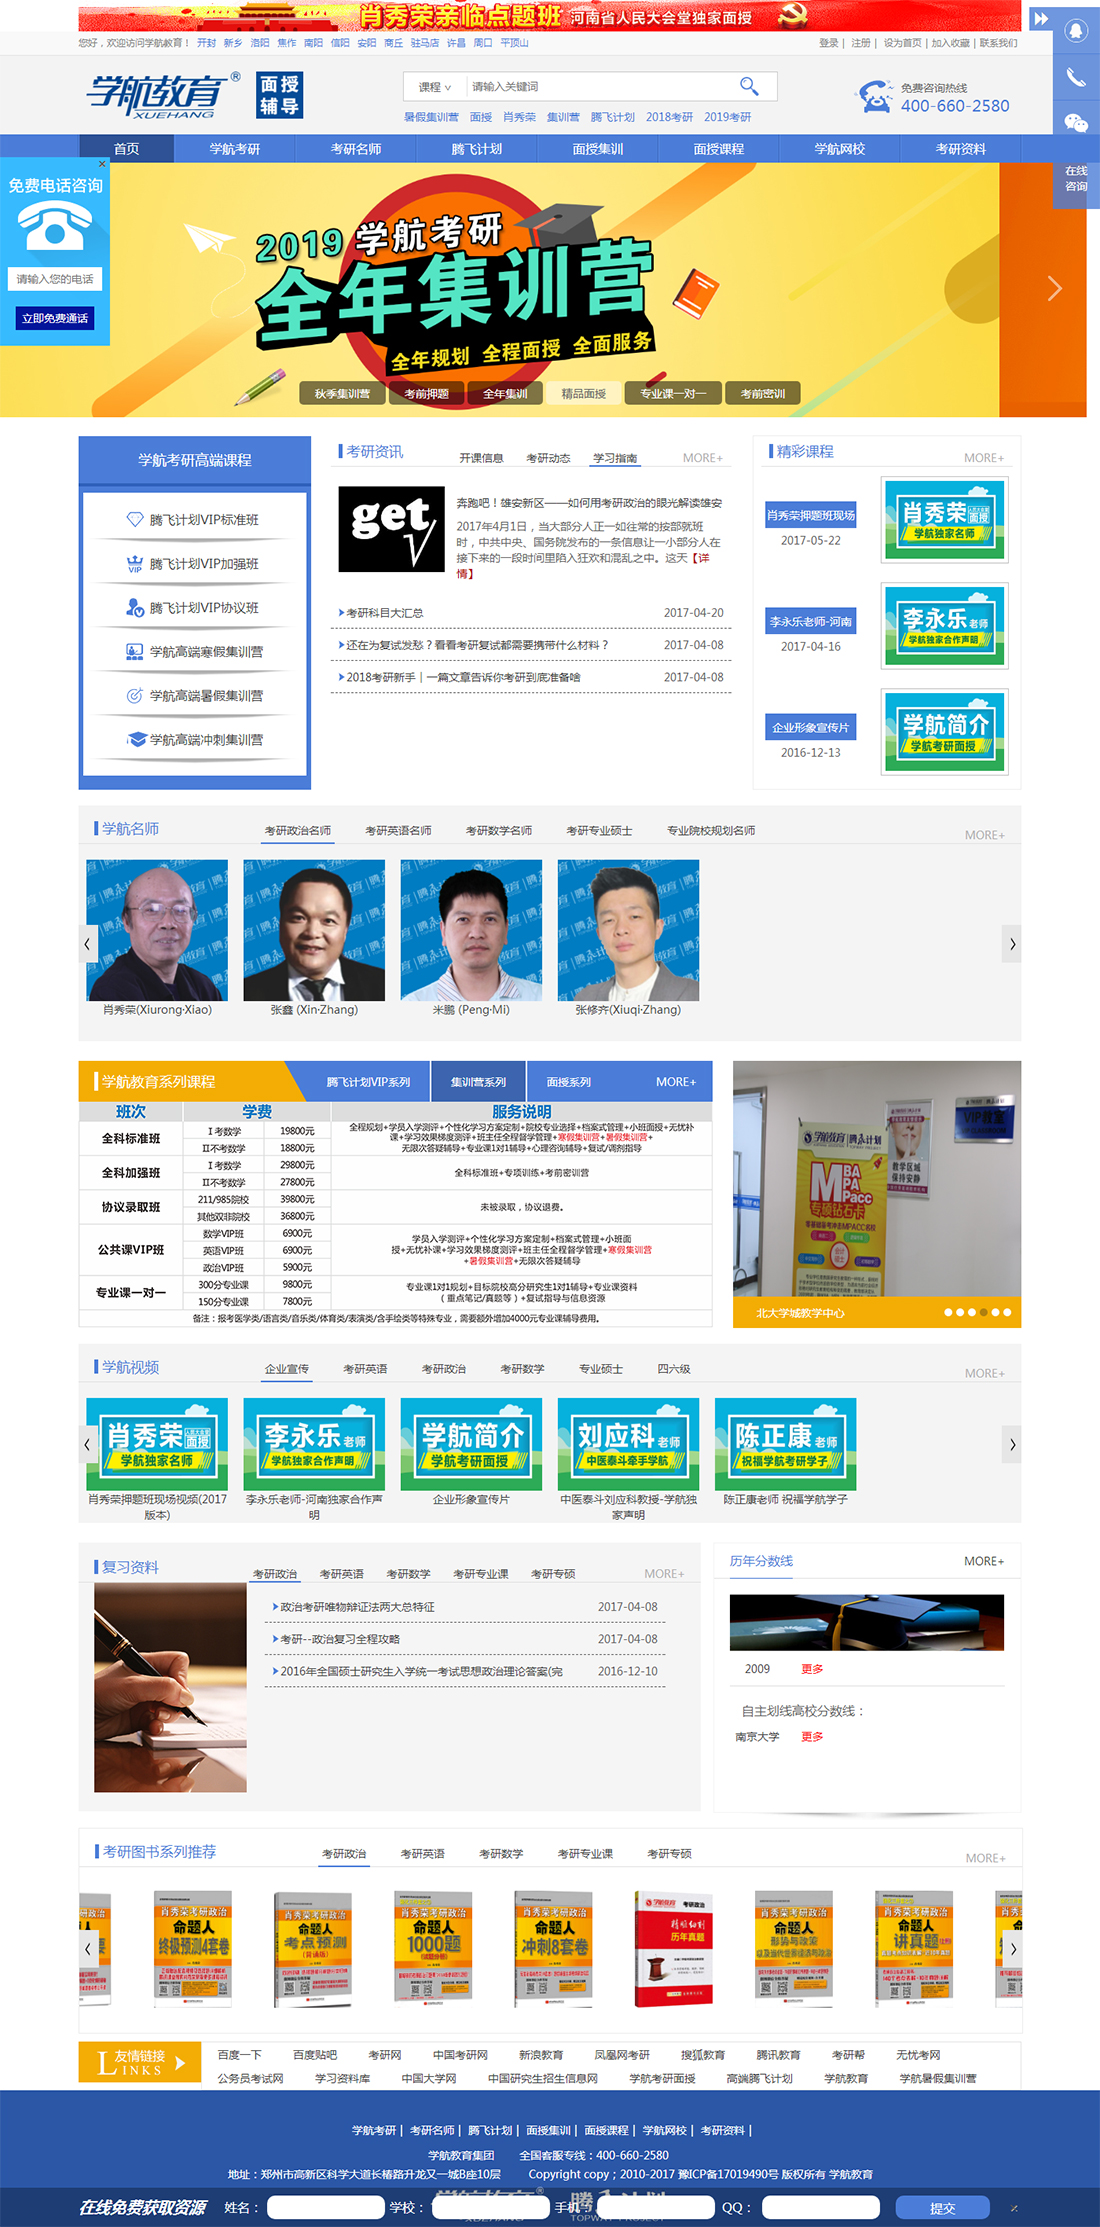Open the 腾飞计划VIP标准班 link
The width and height of the screenshot is (1100, 2227).
point(204,520)
